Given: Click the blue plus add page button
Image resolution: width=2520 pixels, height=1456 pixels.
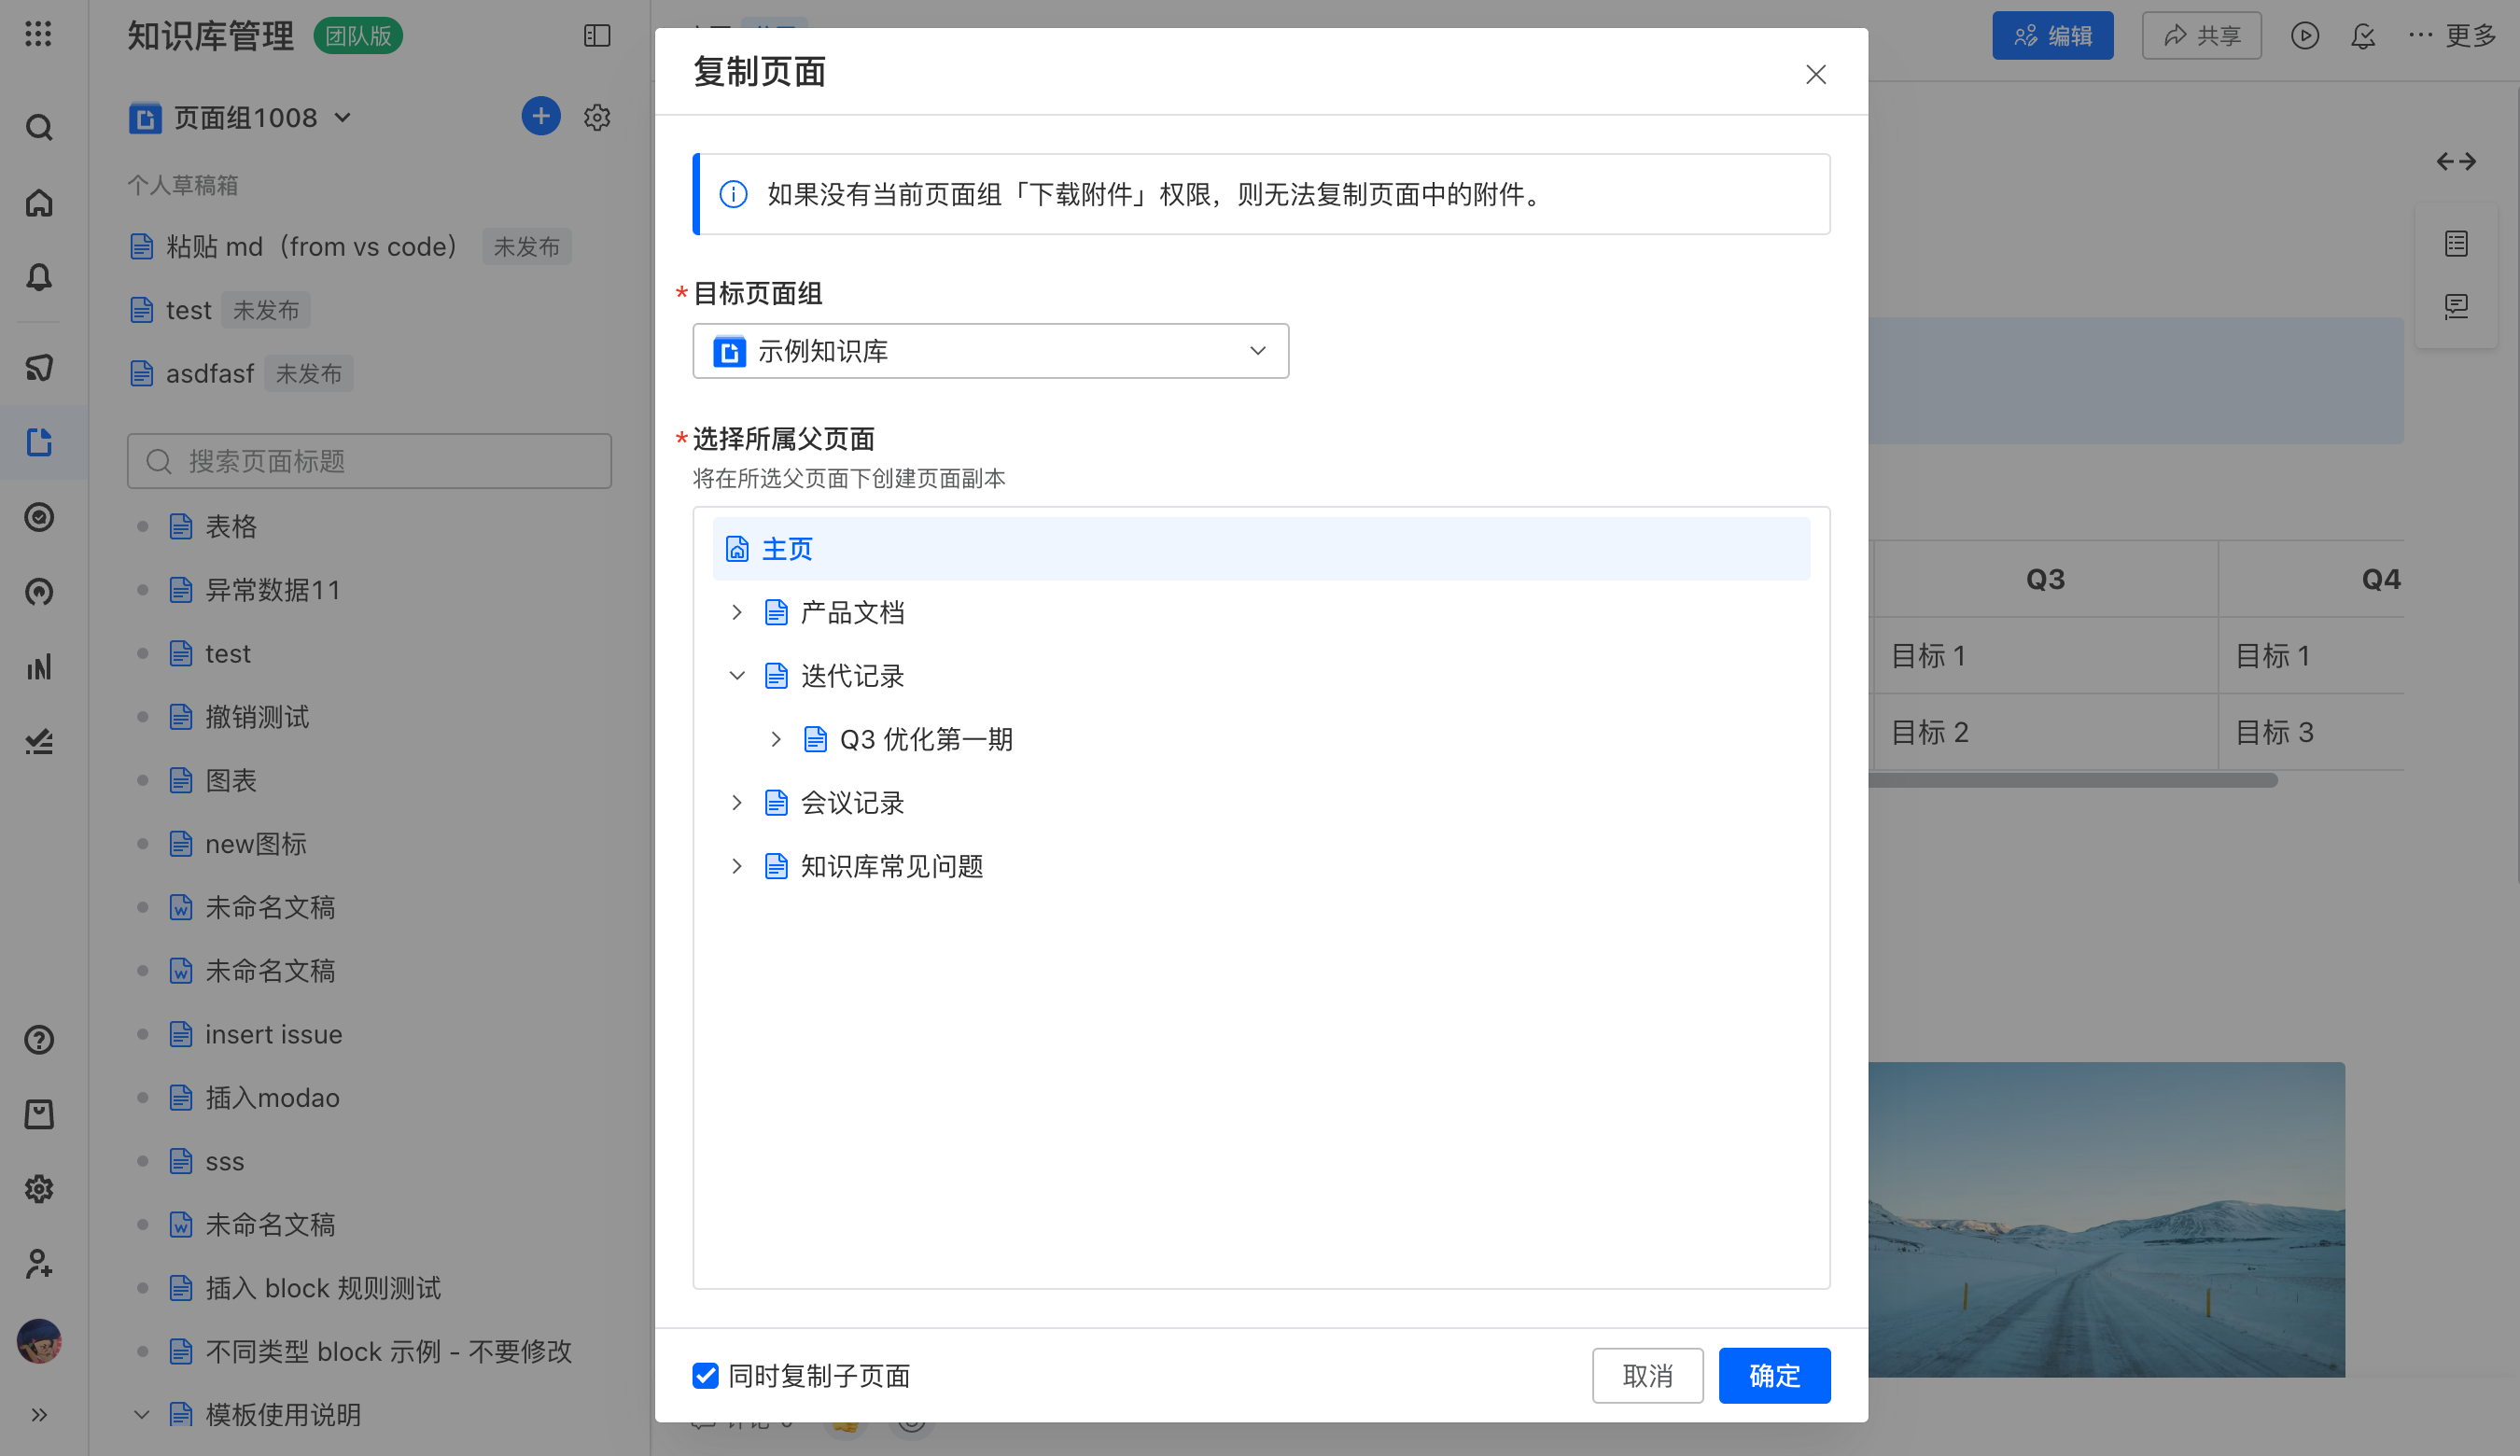Looking at the screenshot, I should (541, 117).
